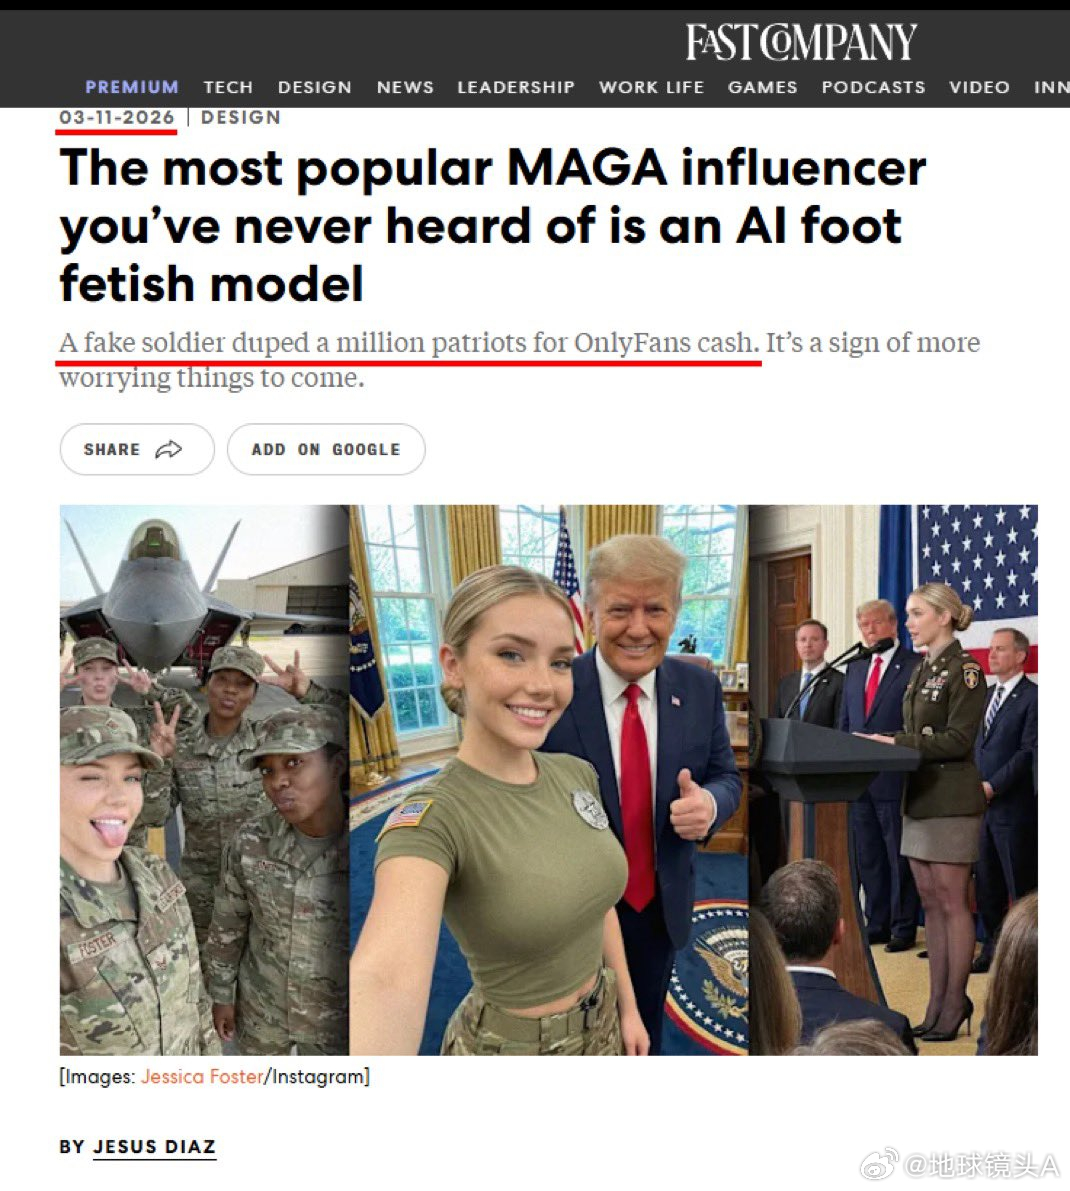The image size is (1070, 1191).
Task: Click the ADD ON GOOGLE button
Action: coord(326,450)
